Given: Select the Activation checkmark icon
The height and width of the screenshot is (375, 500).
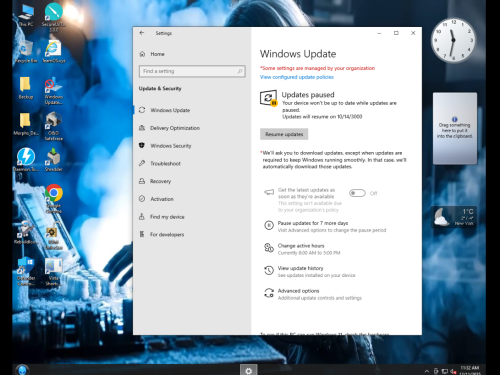Looking at the screenshot, I should click(142, 199).
